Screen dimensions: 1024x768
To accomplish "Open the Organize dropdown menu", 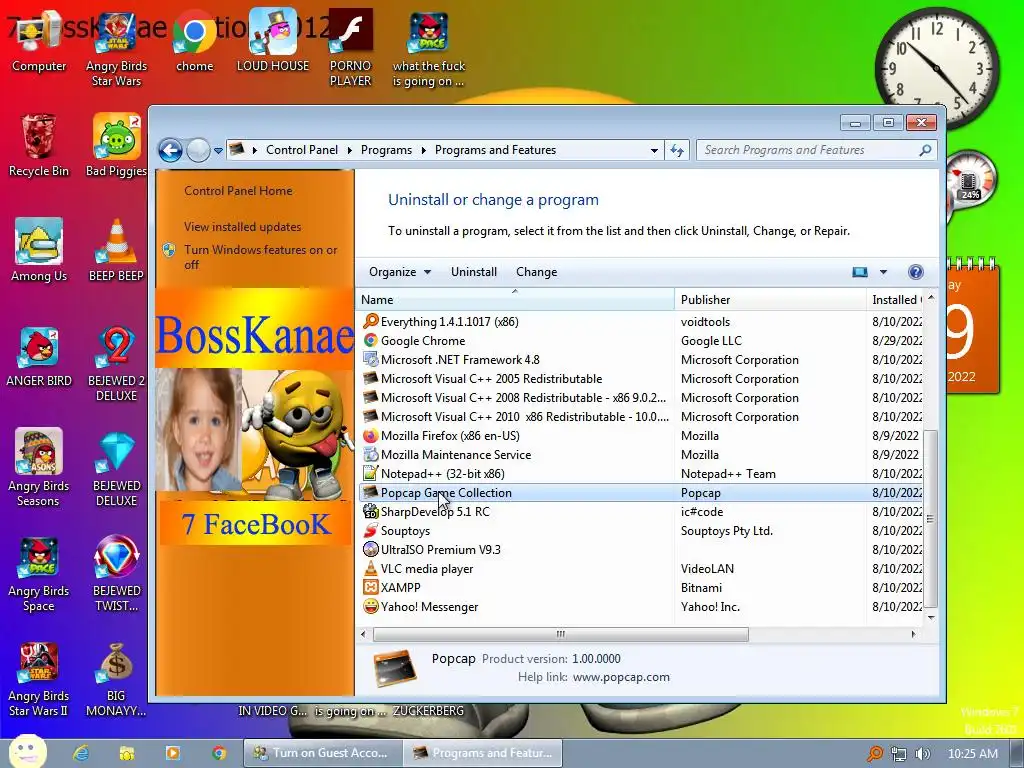I will 399,272.
